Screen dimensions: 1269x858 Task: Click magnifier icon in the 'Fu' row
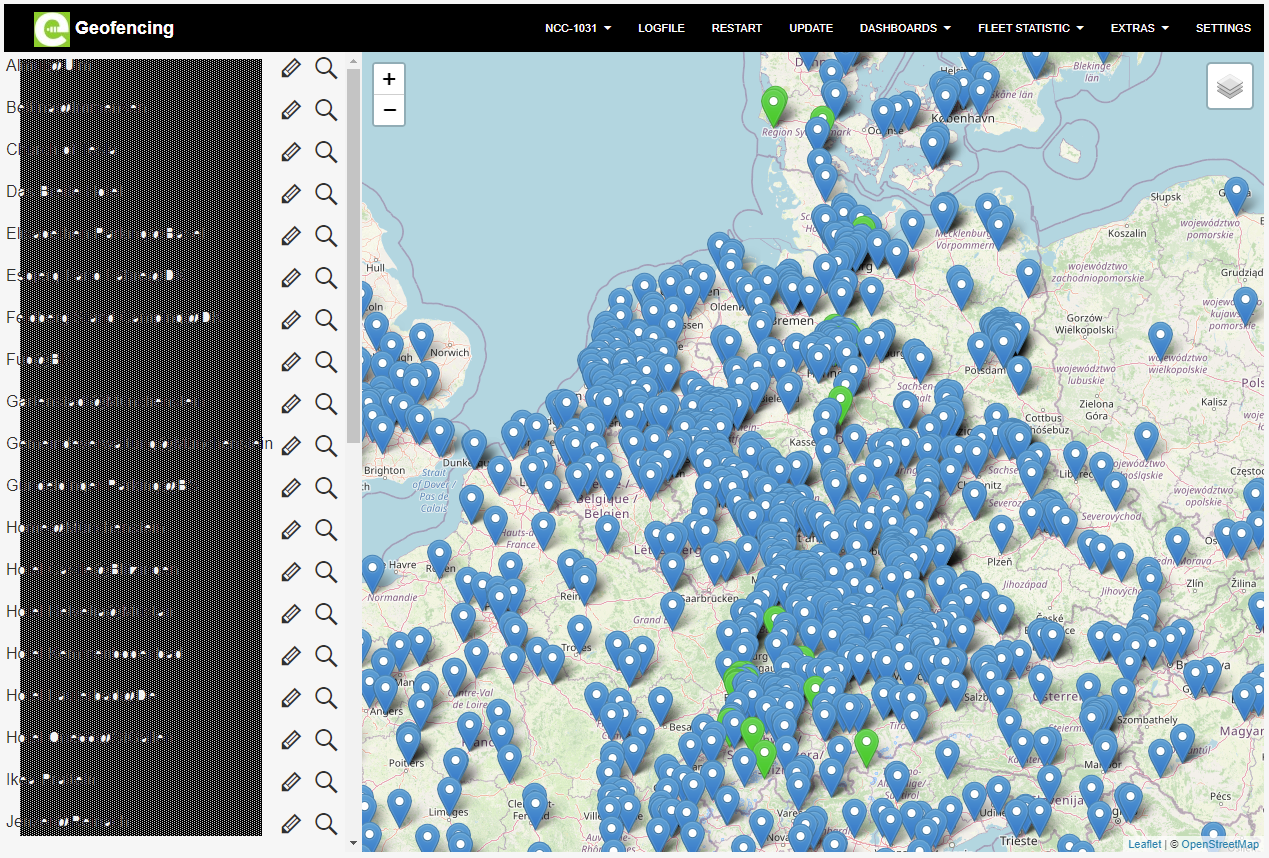point(326,361)
